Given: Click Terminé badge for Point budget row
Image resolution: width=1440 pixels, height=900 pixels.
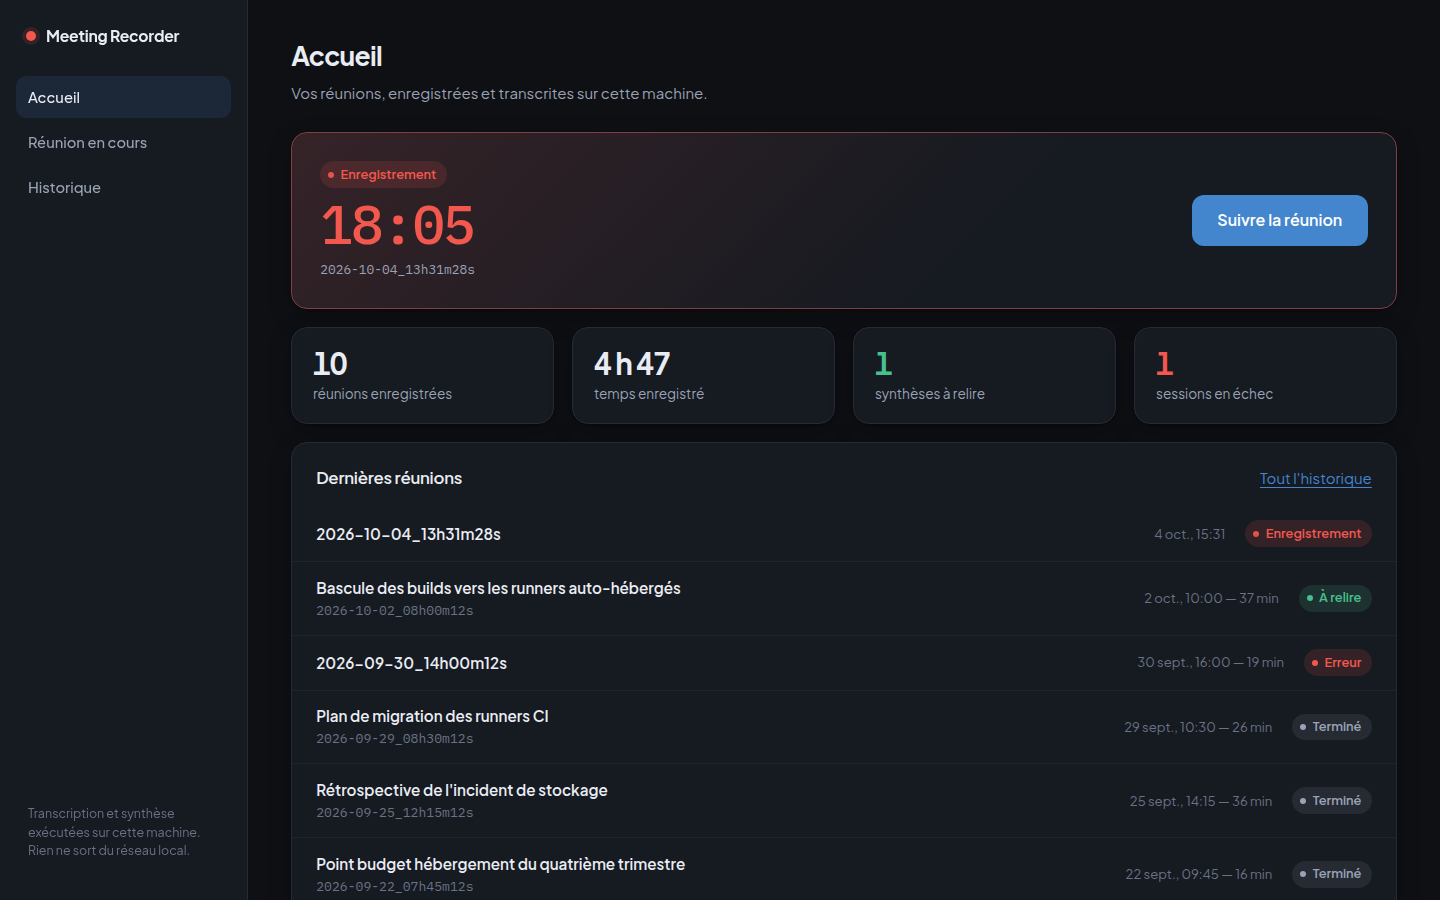Looking at the screenshot, I should 1332,874.
